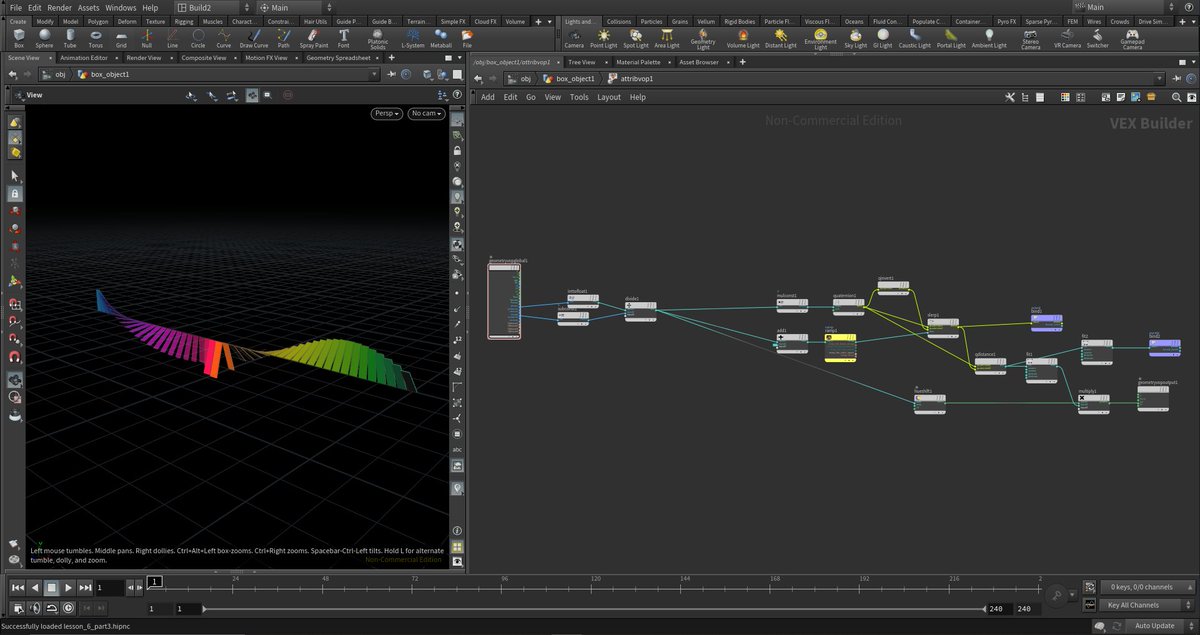The width and height of the screenshot is (1200, 635).
Task: Select the geometryvopglobal1 node
Action: 504,300
